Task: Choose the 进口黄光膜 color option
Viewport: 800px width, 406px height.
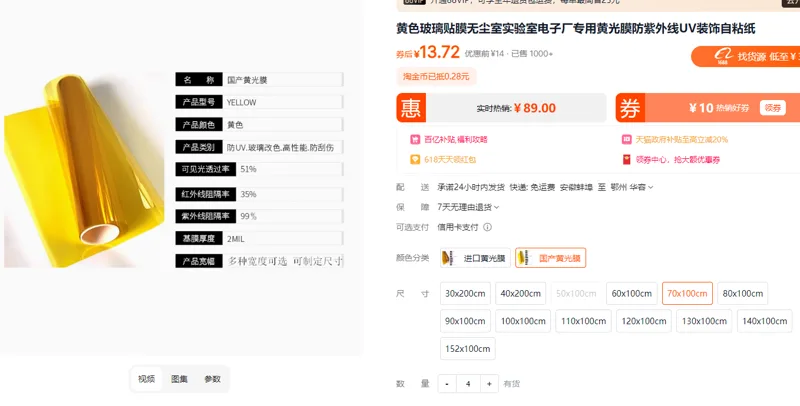Action: pyautogui.click(x=475, y=258)
